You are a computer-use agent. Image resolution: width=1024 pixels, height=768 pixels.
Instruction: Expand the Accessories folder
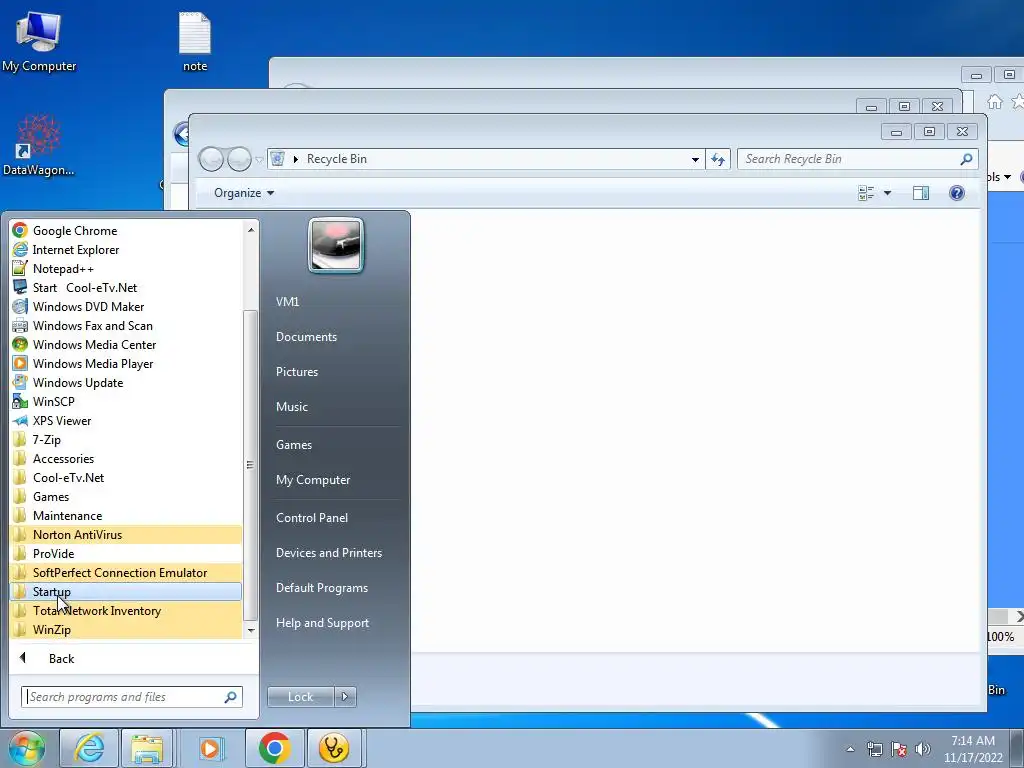click(126, 458)
